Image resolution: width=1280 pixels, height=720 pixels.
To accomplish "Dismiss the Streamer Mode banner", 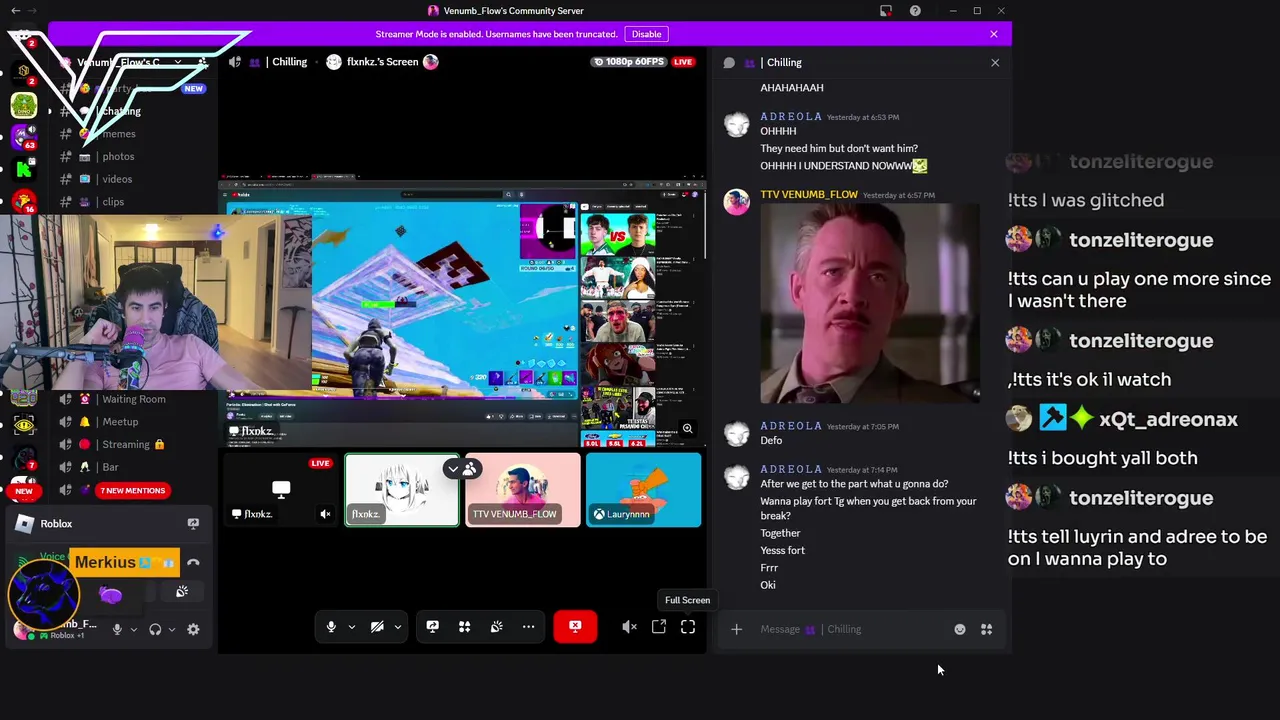I will click(x=994, y=34).
